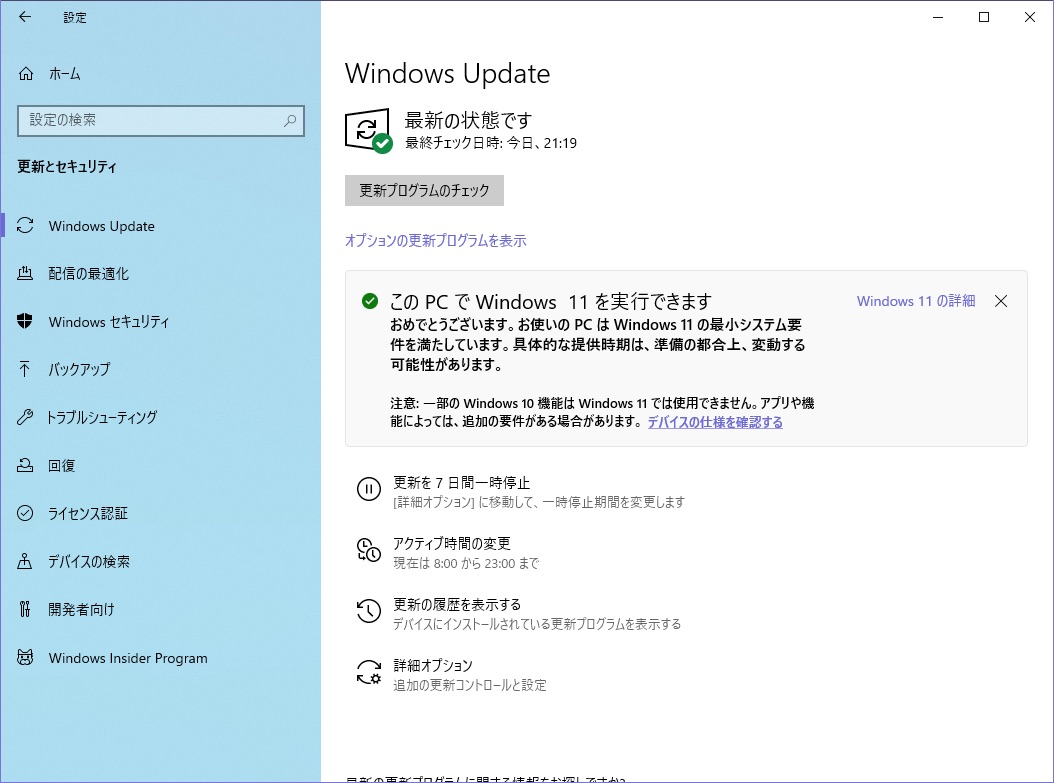Select 回復 in the sidebar
Screen dimensions: 1054x783
point(161,466)
